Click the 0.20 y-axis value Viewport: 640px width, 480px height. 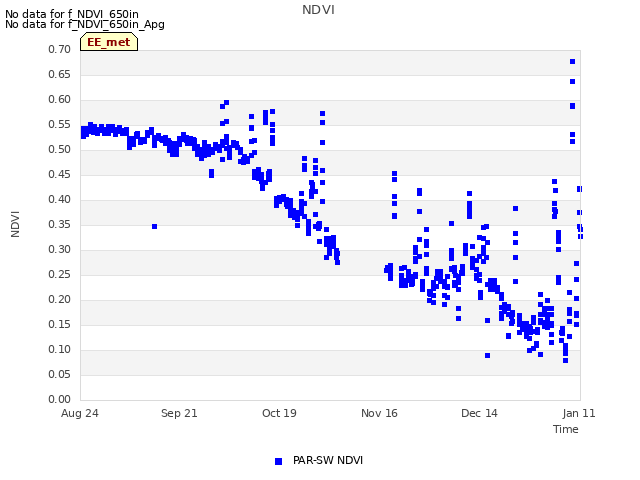pos(60,299)
